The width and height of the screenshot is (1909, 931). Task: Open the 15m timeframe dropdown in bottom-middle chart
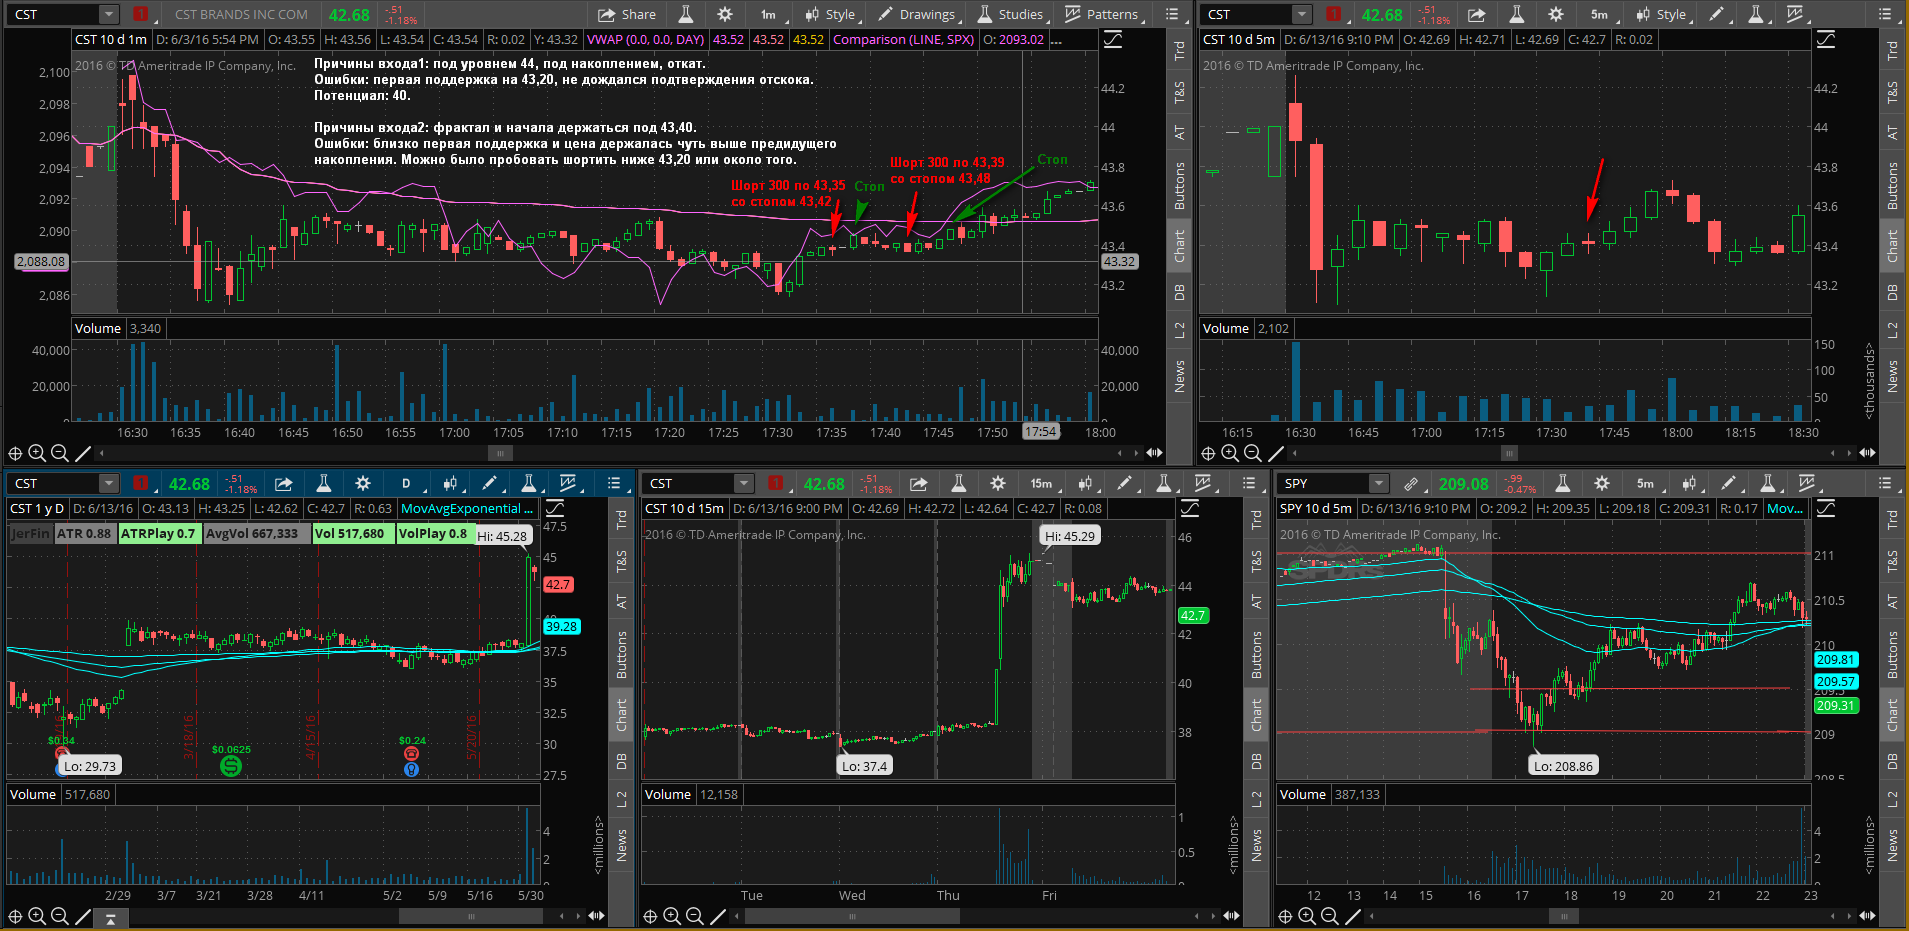(x=1045, y=483)
